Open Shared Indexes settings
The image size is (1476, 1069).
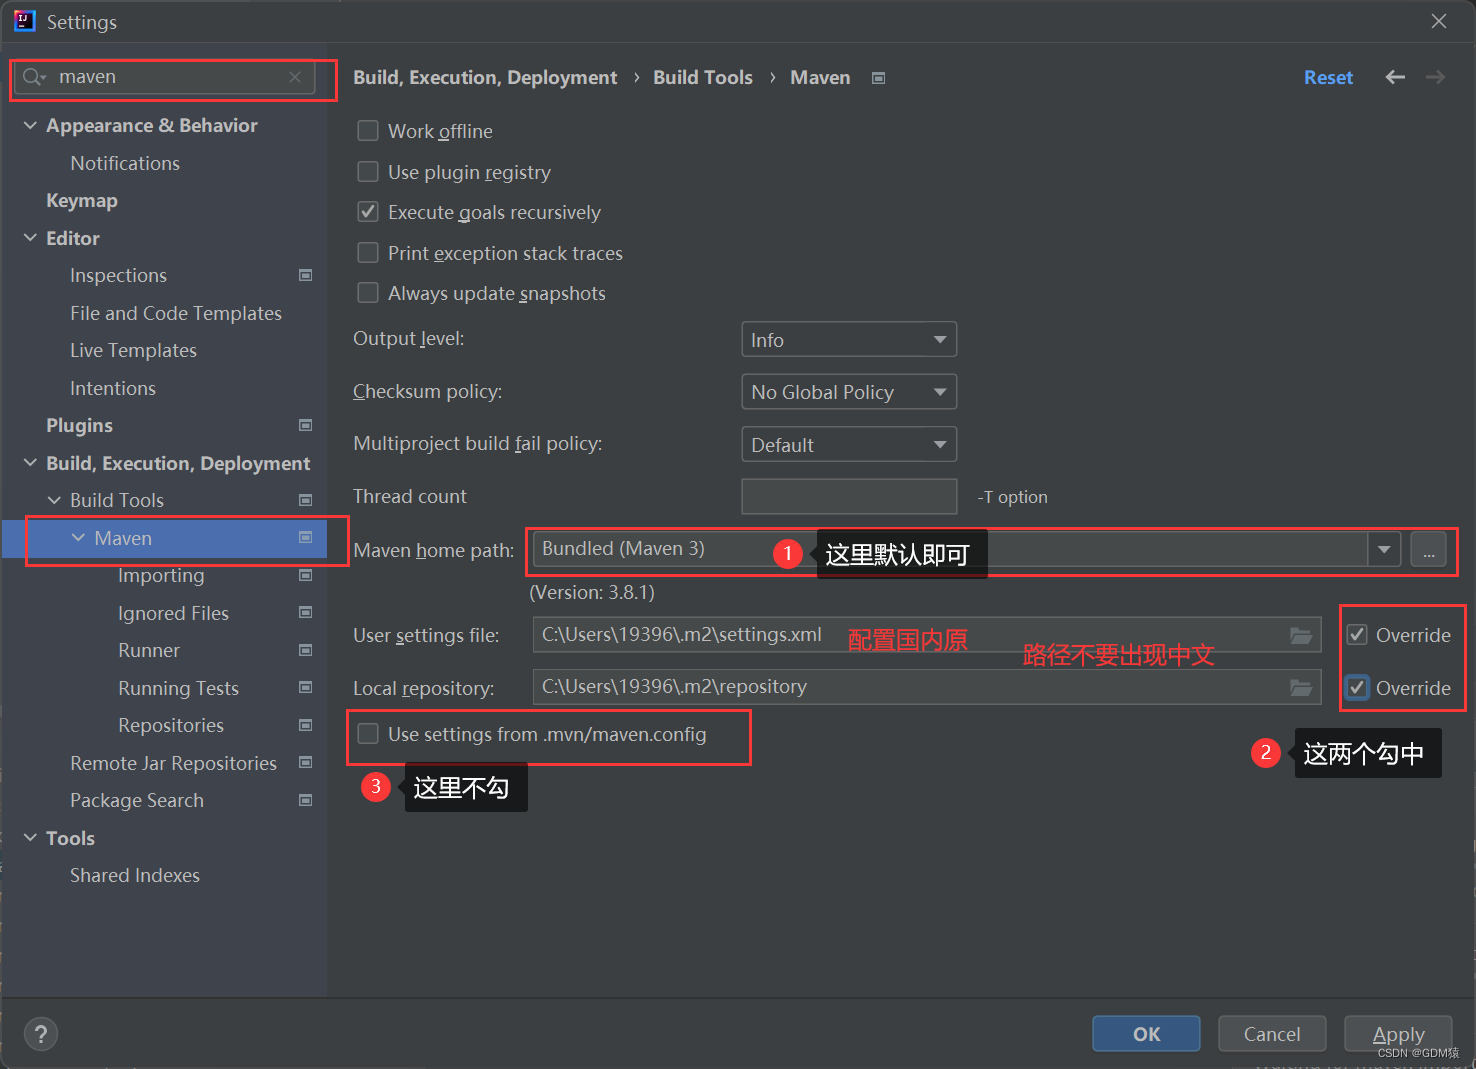point(135,875)
